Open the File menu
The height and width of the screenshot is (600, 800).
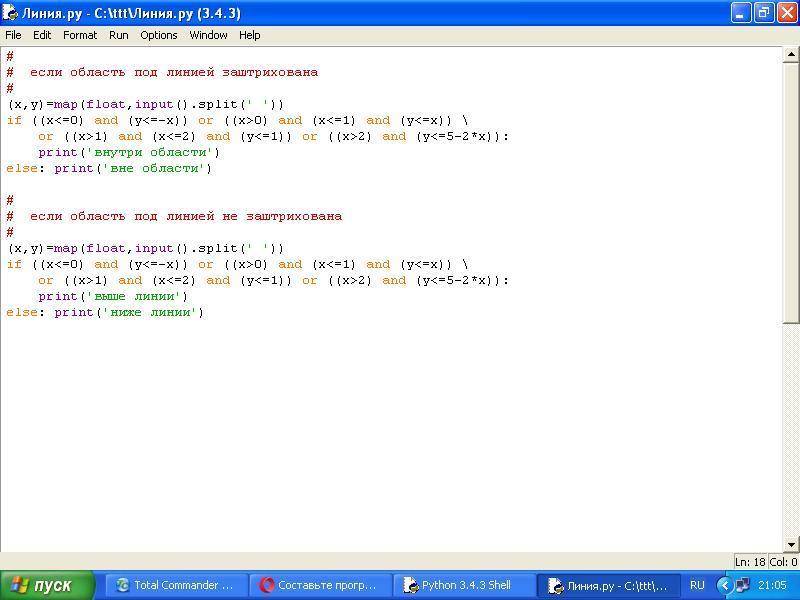pos(13,35)
